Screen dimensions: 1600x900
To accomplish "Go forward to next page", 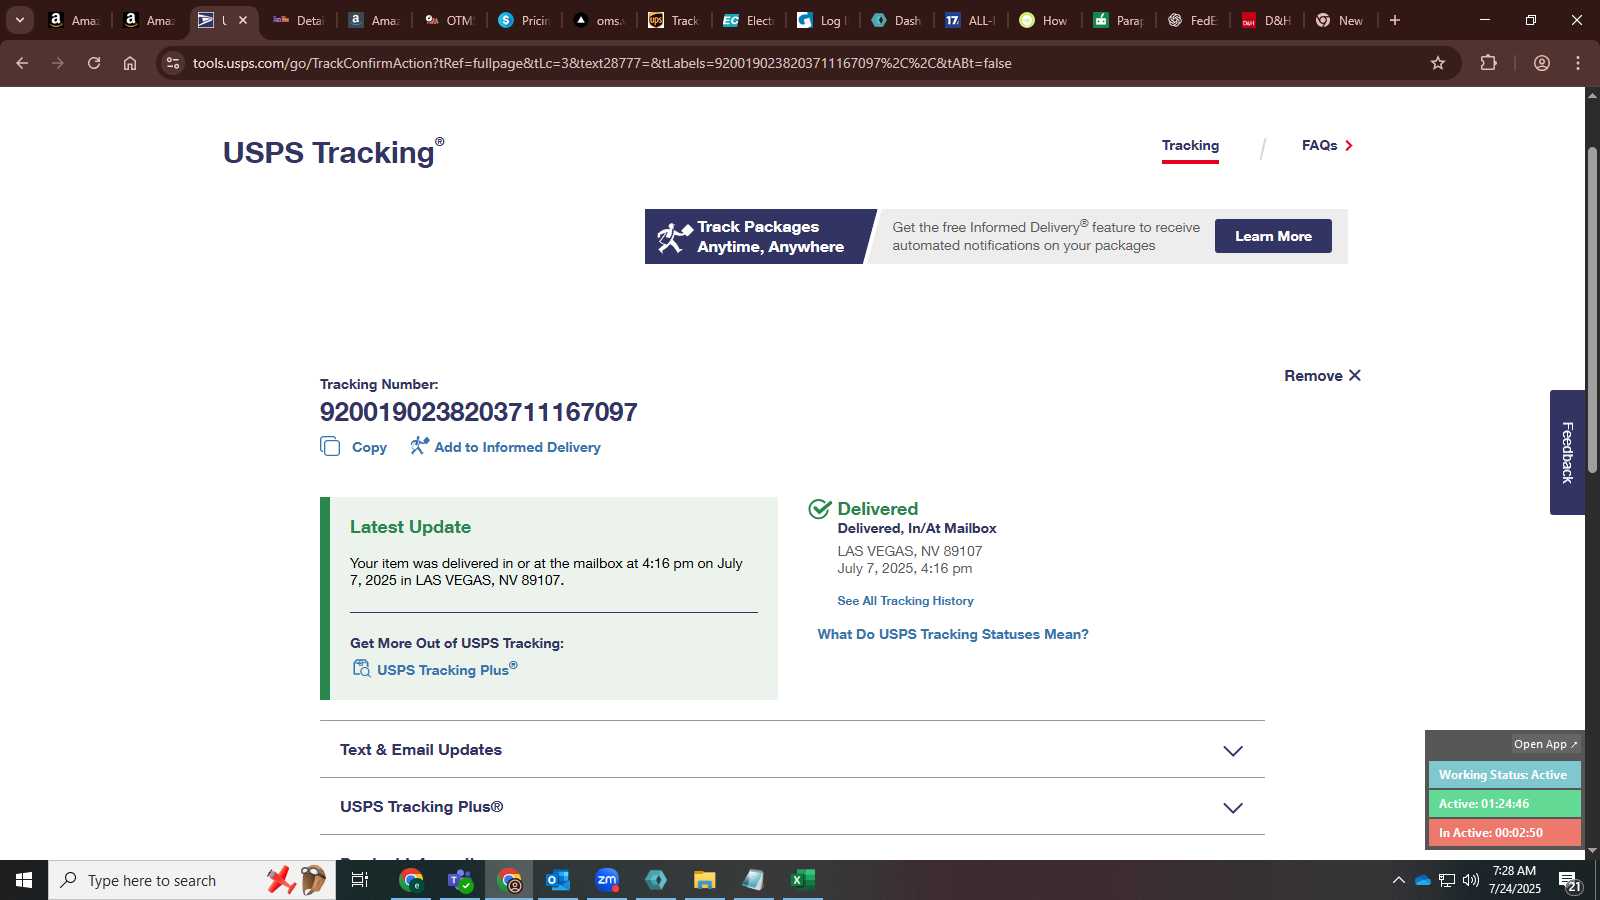I will 58,63.
